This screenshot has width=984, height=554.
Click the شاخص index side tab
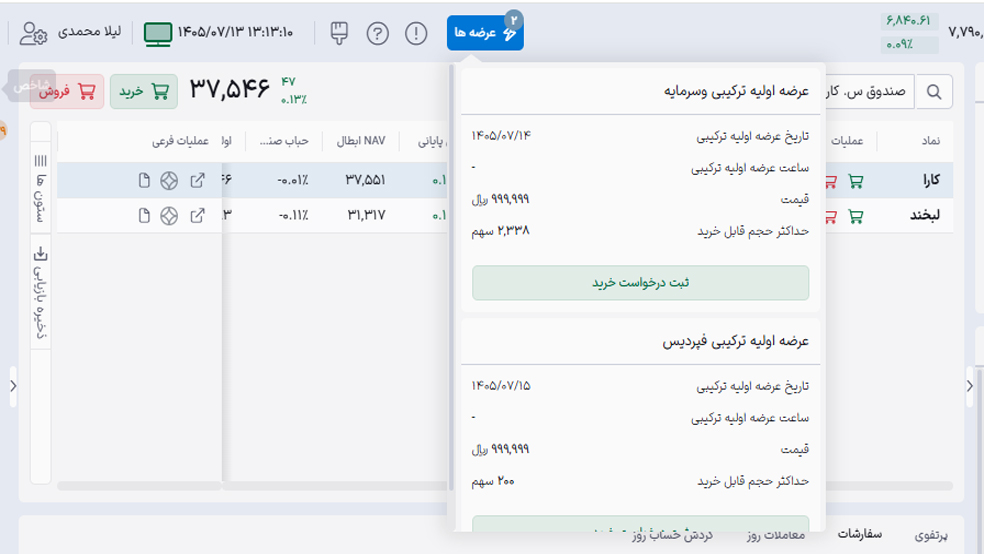click(30, 86)
